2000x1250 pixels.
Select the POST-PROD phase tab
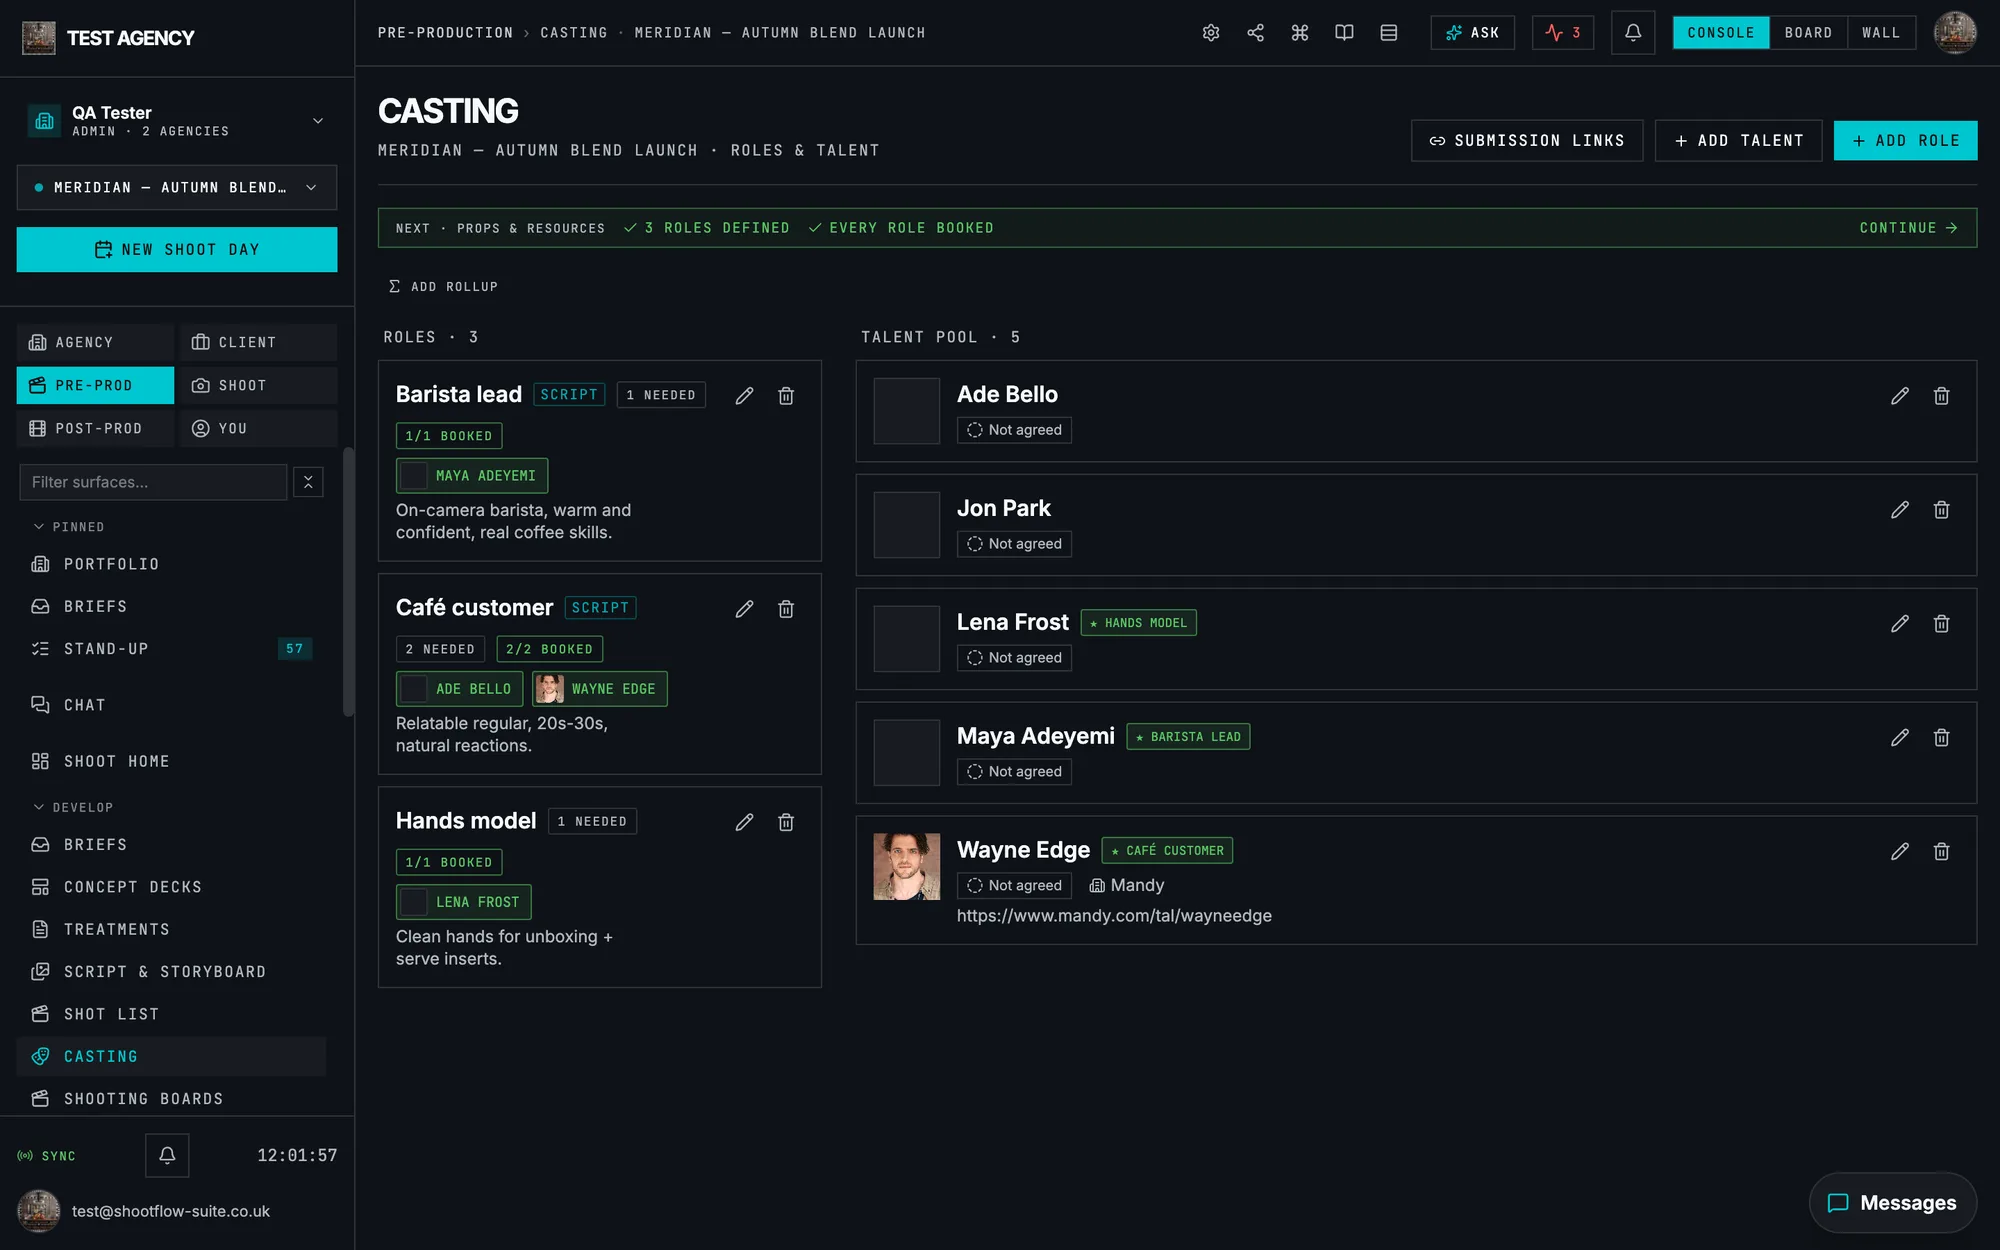tap(95, 429)
